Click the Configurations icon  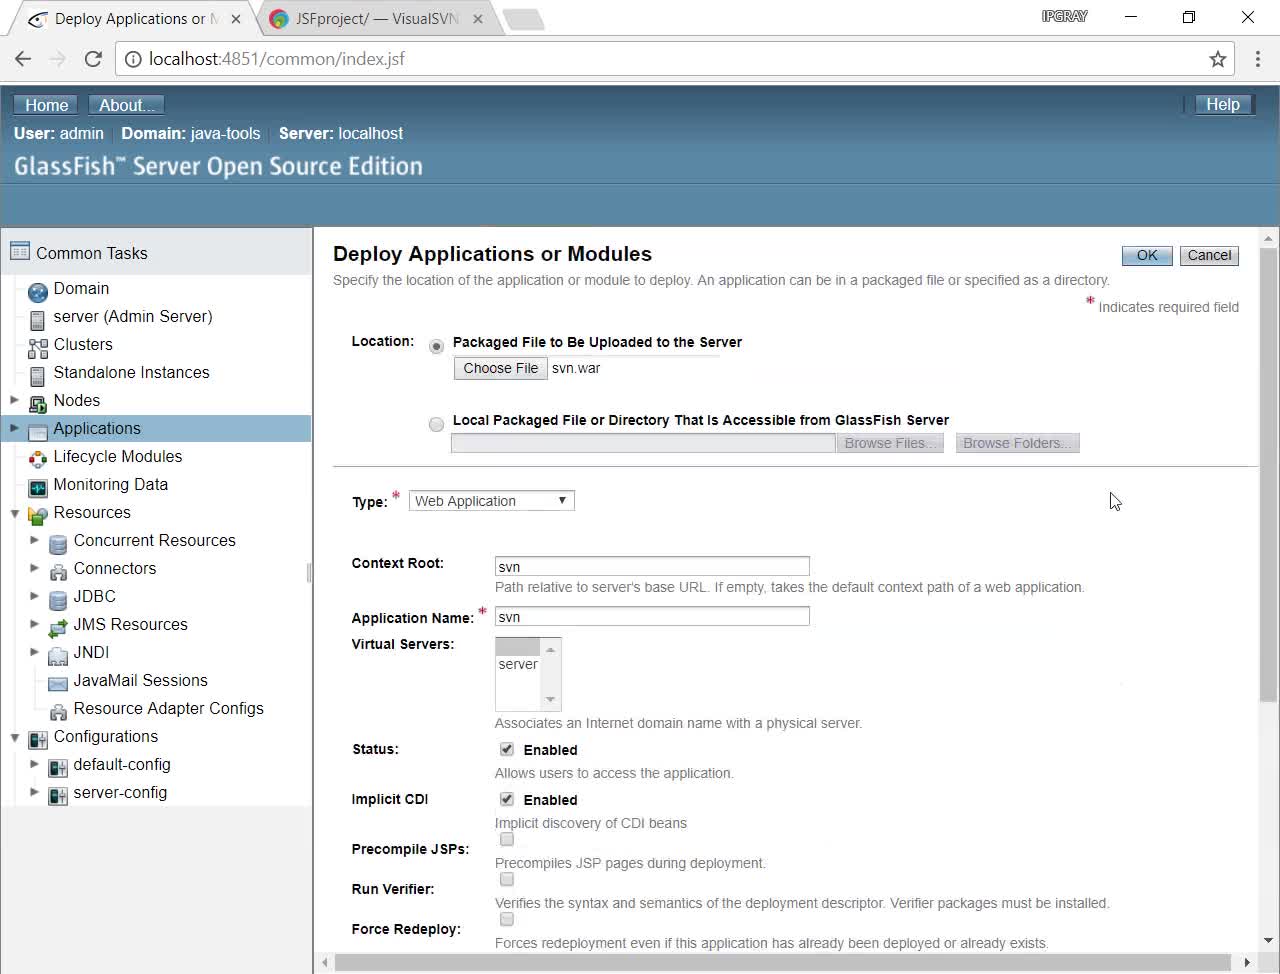pos(38,740)
